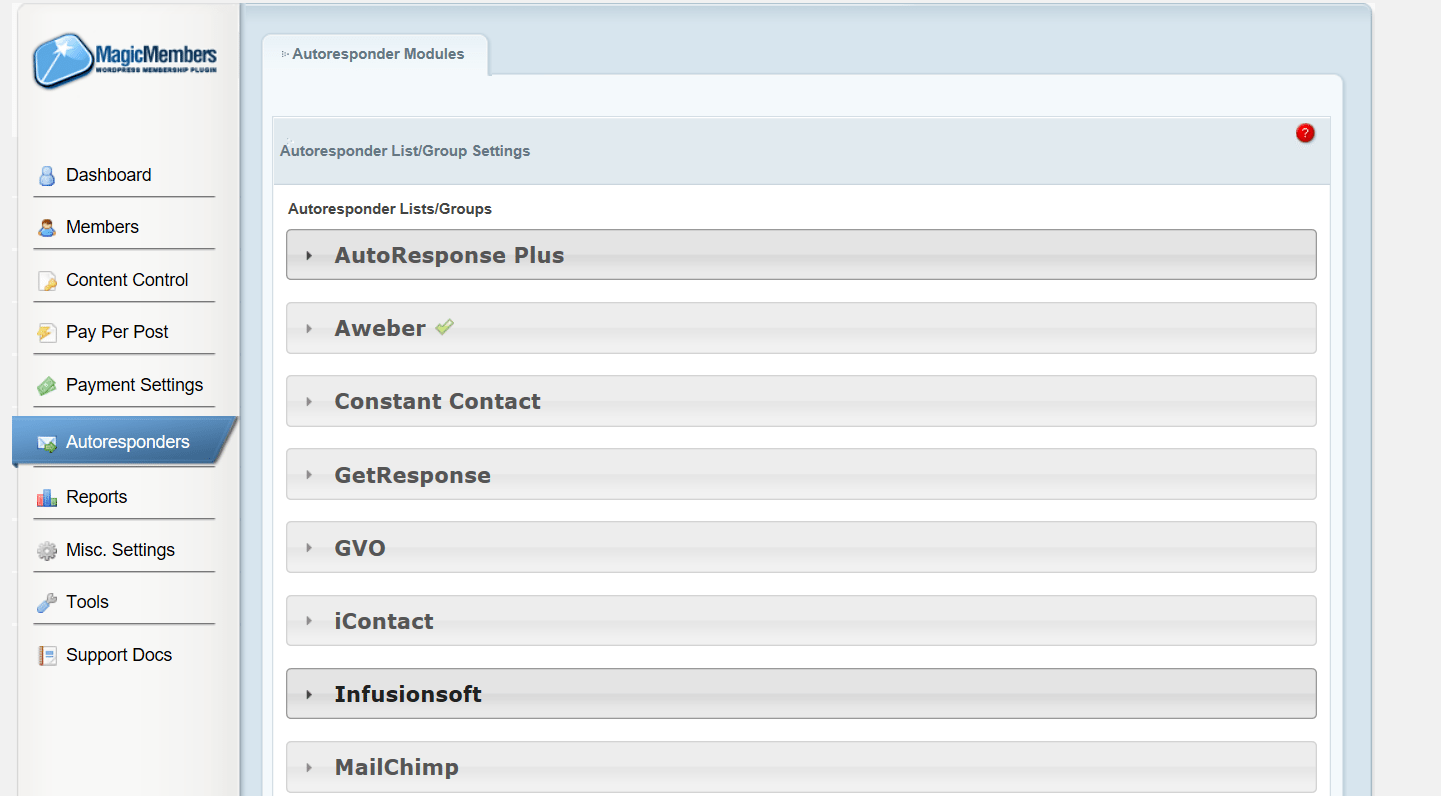
Task: Click the Pay Per Post icon
Action: pos(47,333)
